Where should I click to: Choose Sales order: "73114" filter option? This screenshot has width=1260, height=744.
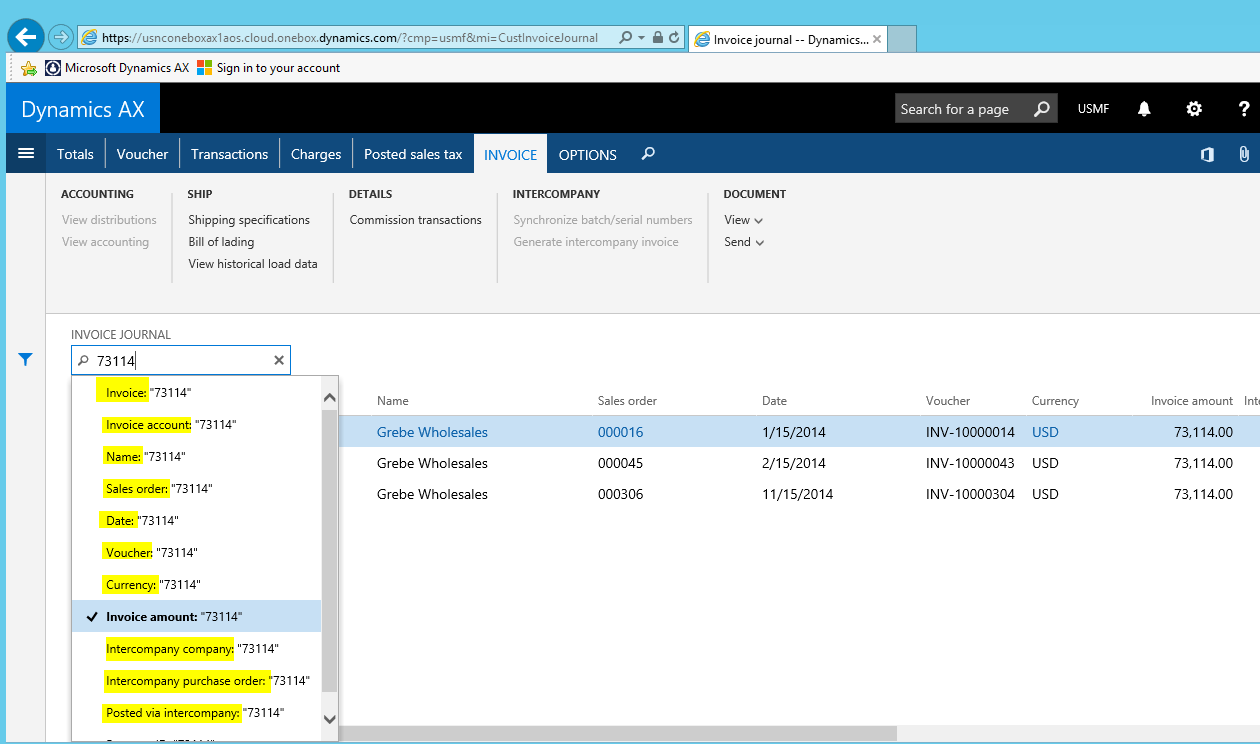click(159, 489)
